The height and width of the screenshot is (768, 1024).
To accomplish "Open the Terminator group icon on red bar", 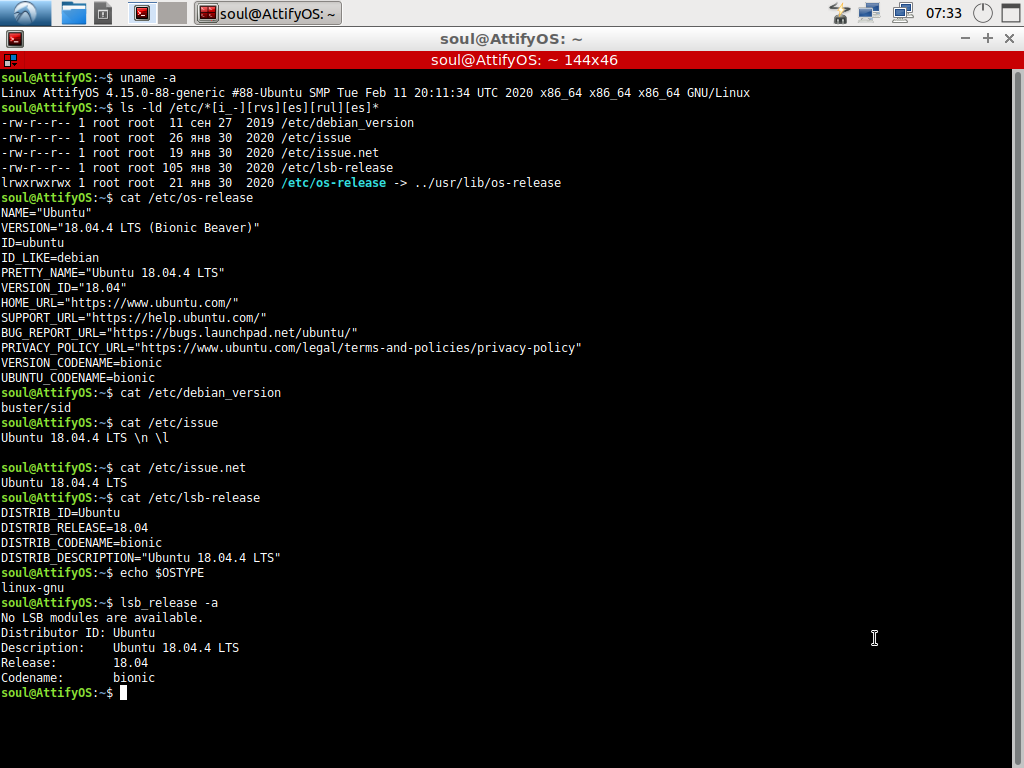I will tap(10, 61).
